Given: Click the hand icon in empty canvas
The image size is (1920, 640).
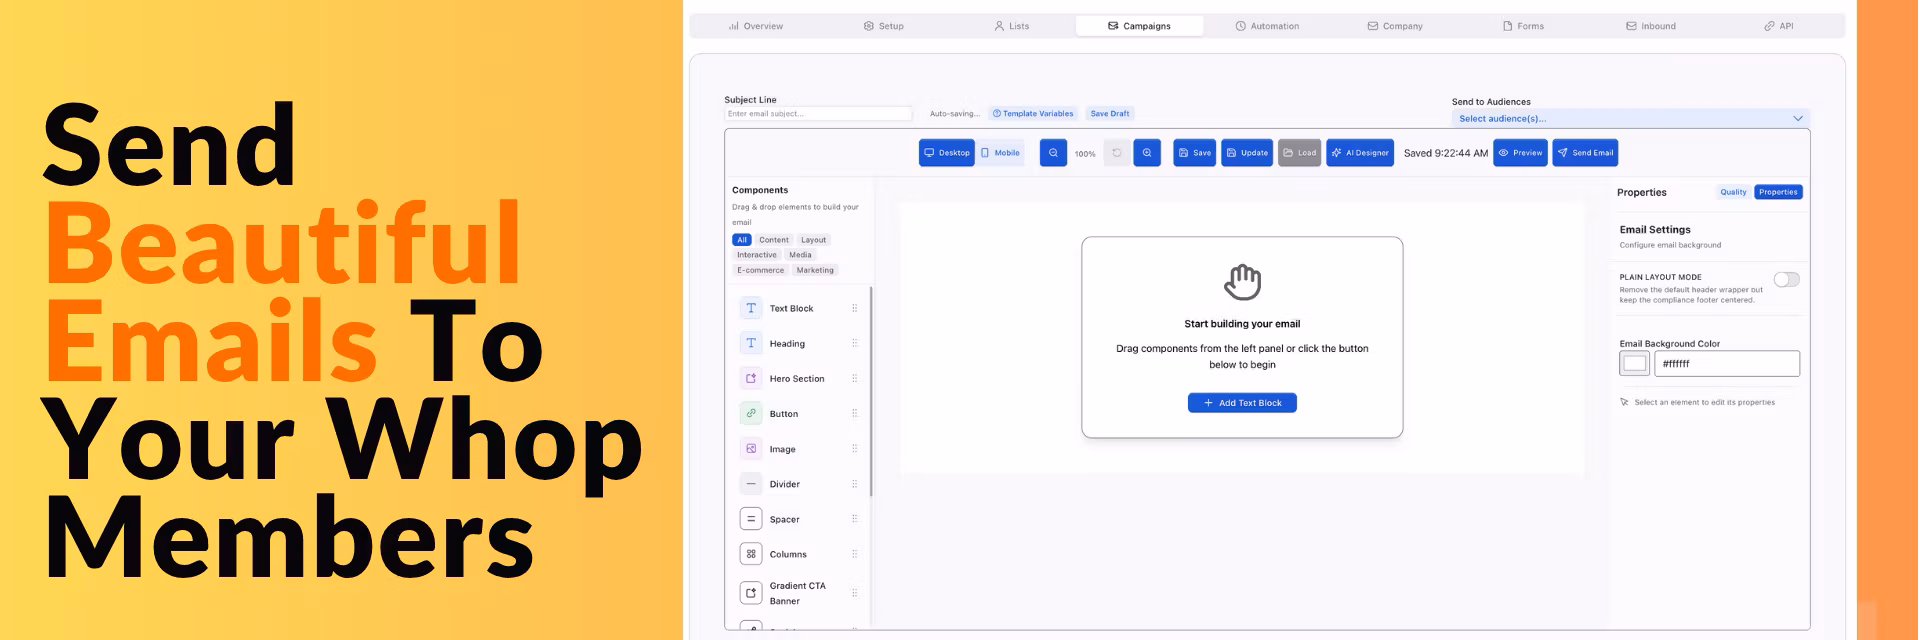Looking at the screenshot, I should [x=1242, y=282].
